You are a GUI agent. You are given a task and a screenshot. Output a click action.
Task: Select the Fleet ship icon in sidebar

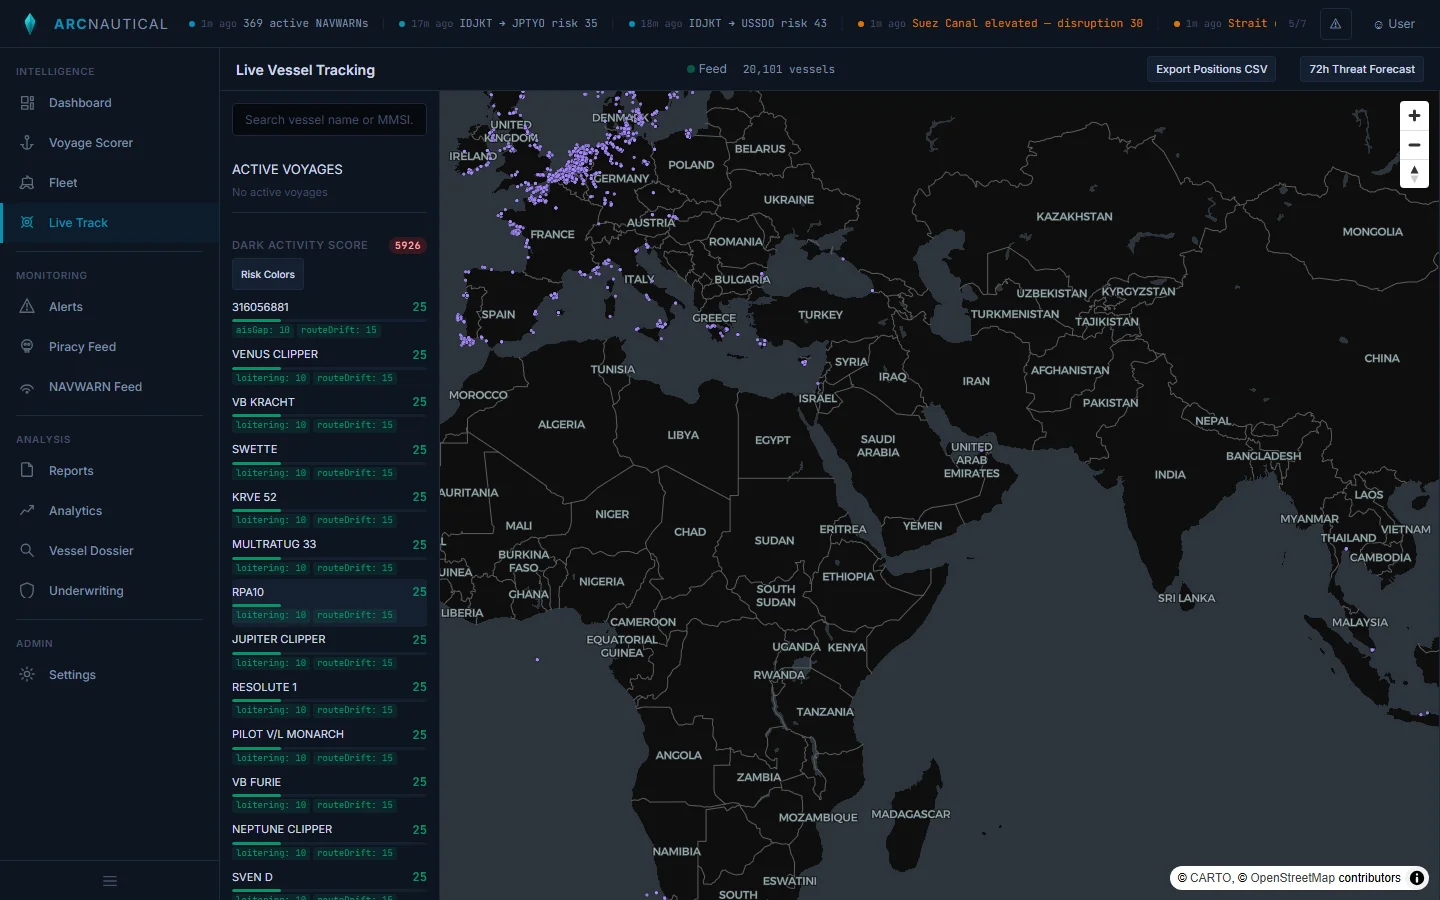coord(27,183)
